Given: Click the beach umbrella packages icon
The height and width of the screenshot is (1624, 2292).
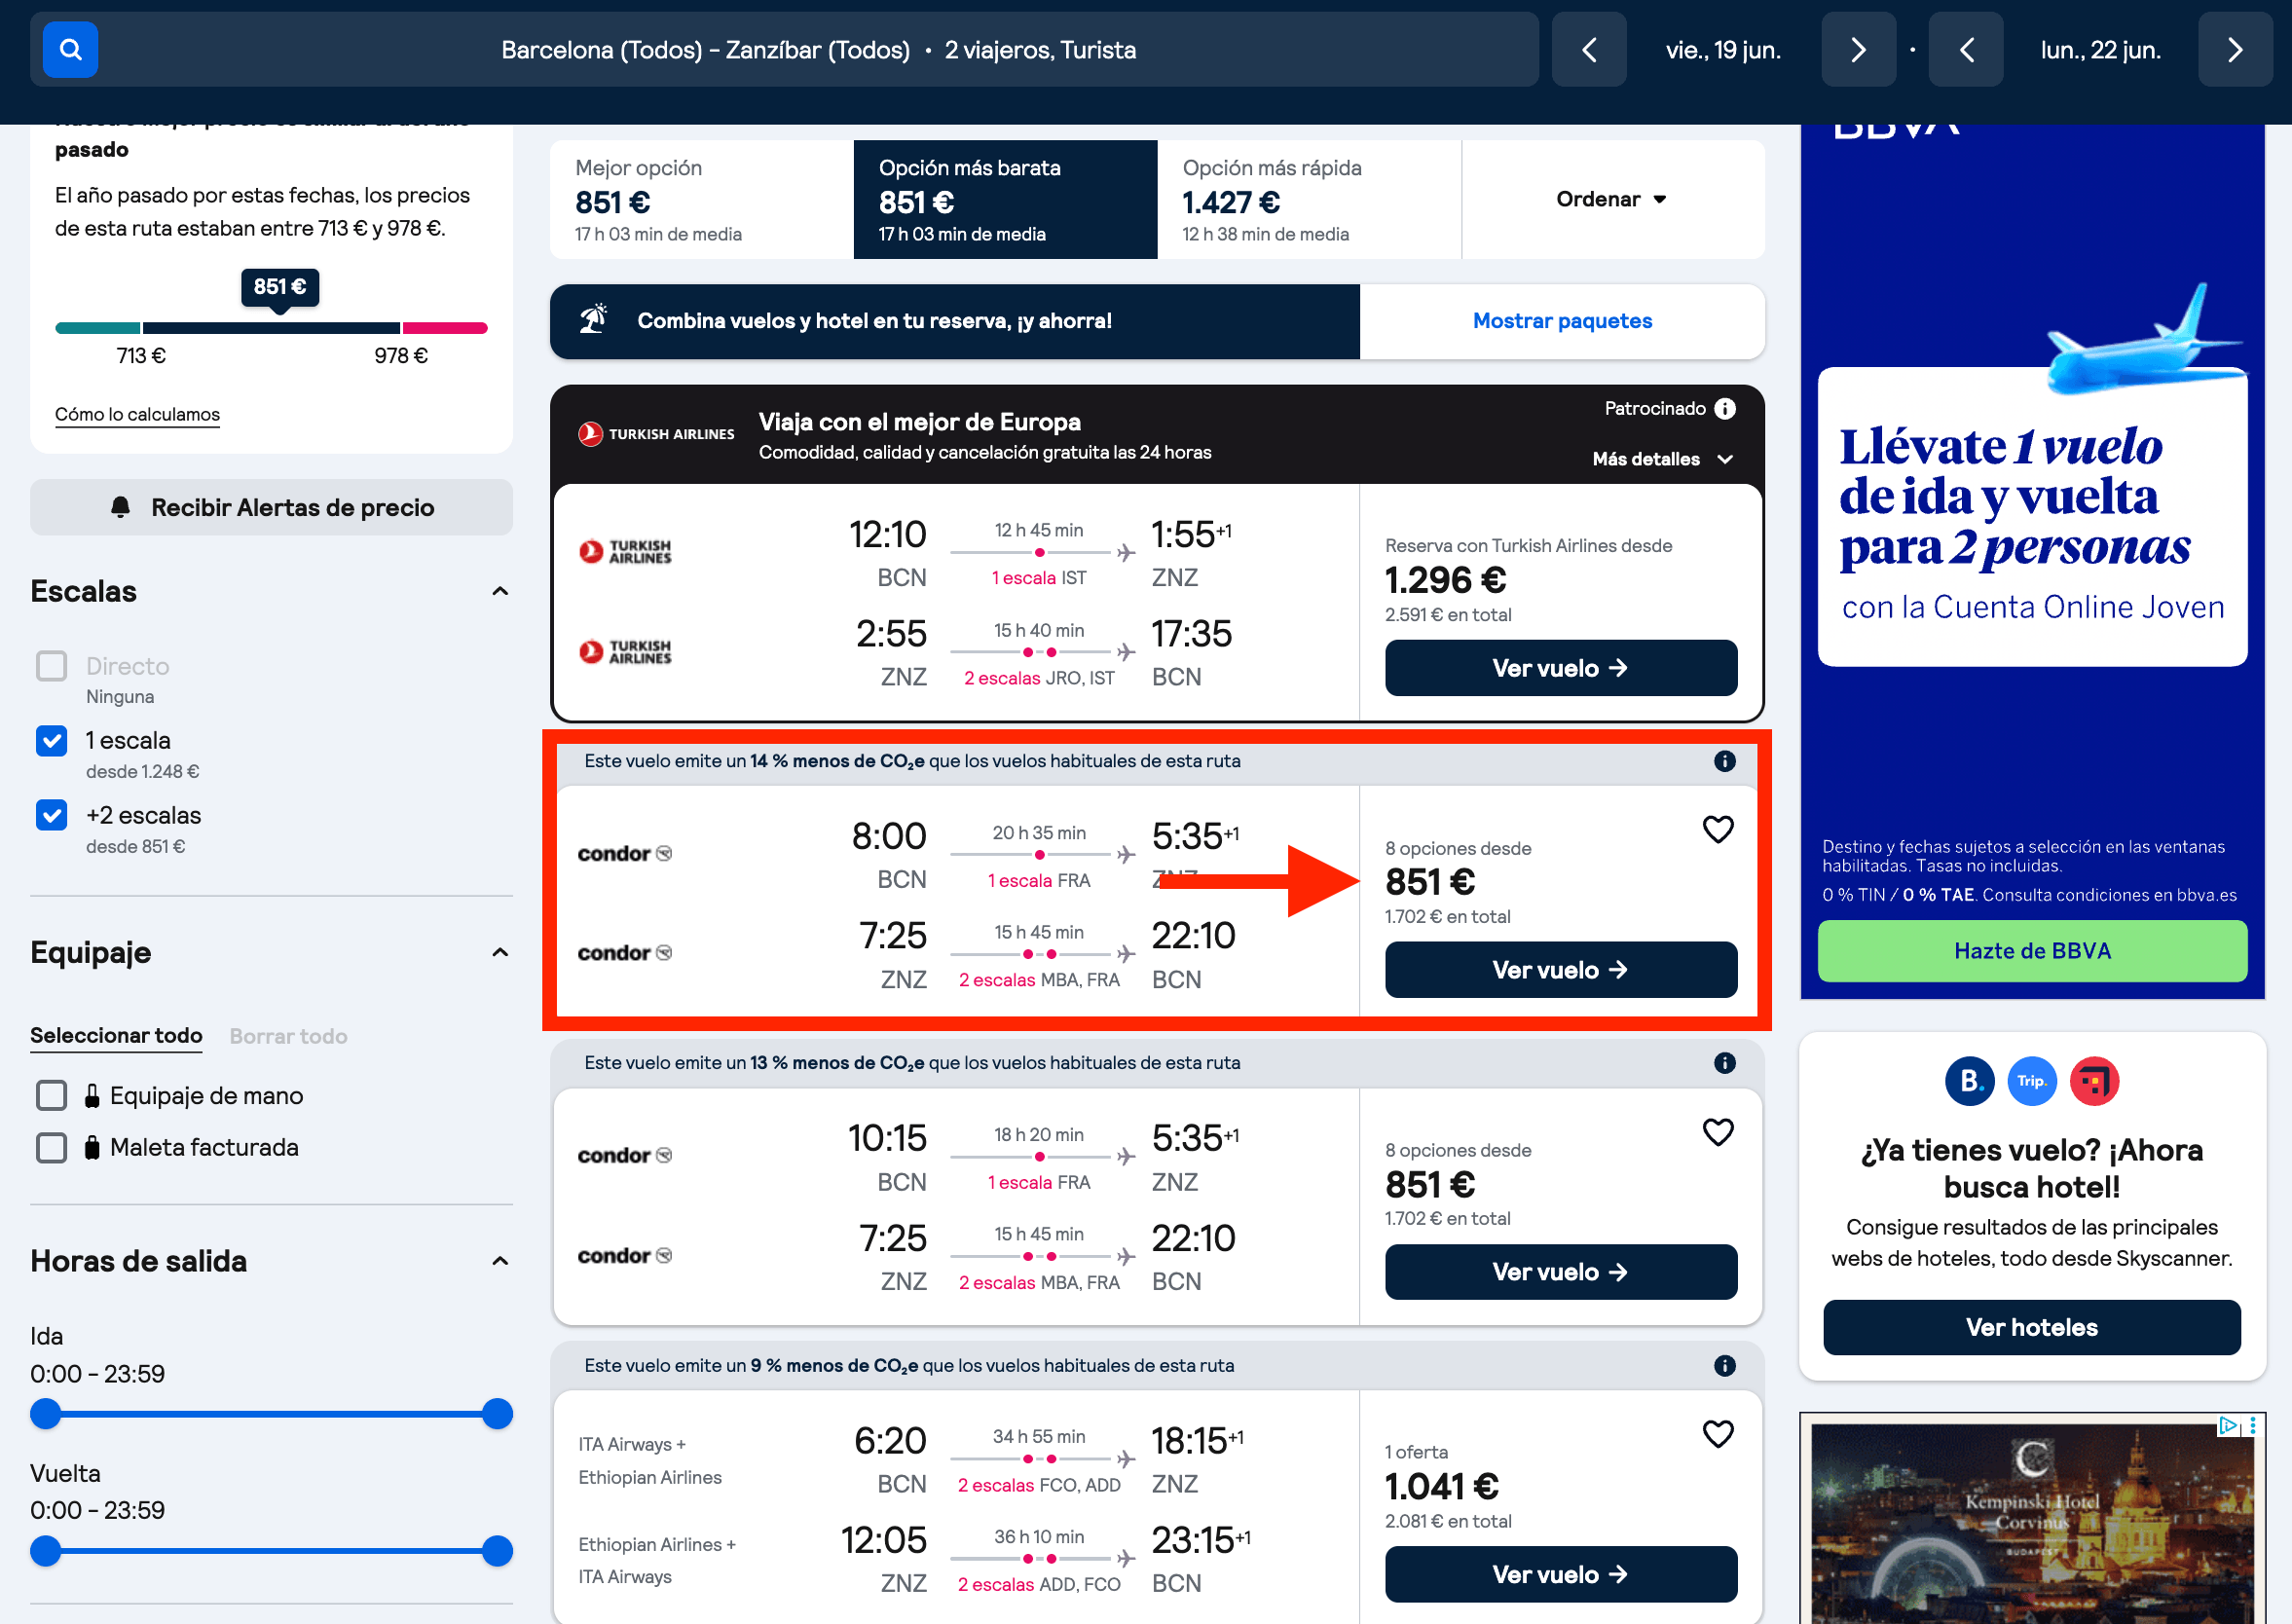Looking at the screenshot, I should point(593,320).
